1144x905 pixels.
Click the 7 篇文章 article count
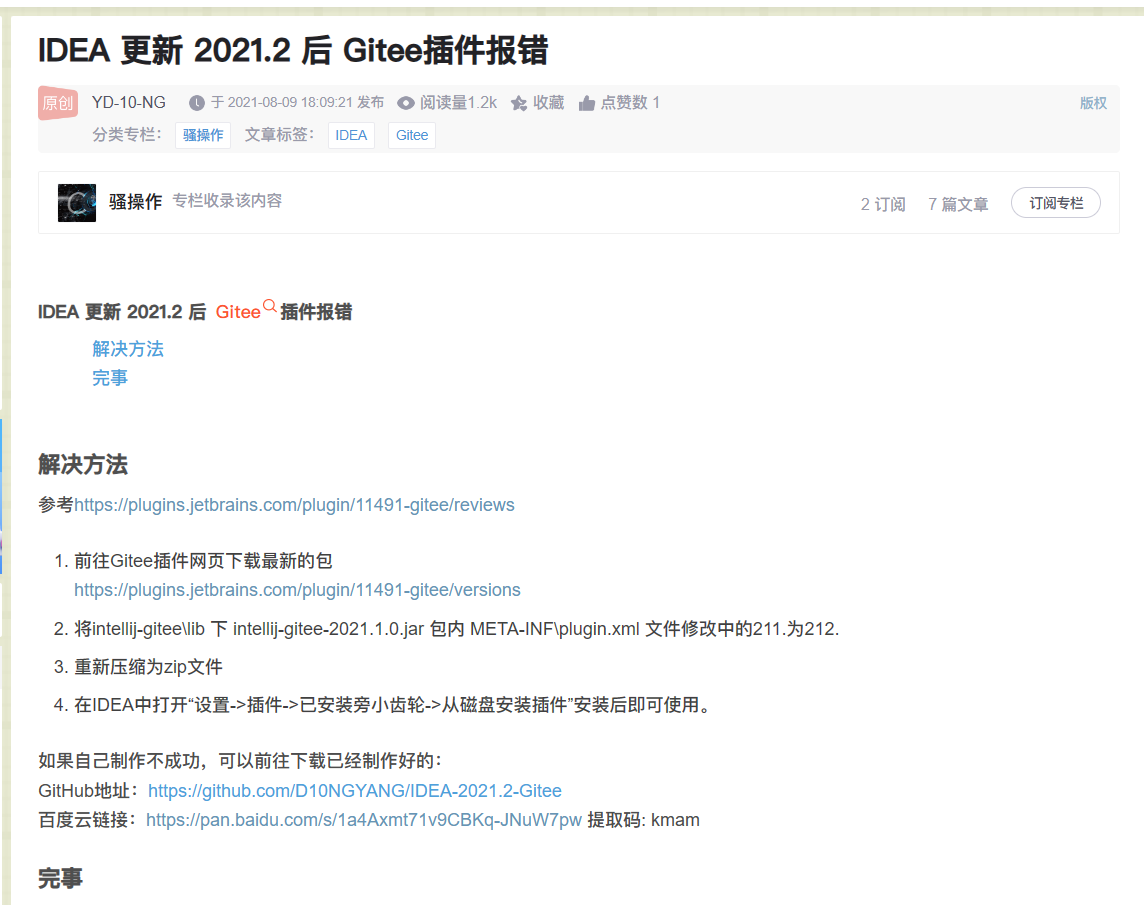coord(958,204)
